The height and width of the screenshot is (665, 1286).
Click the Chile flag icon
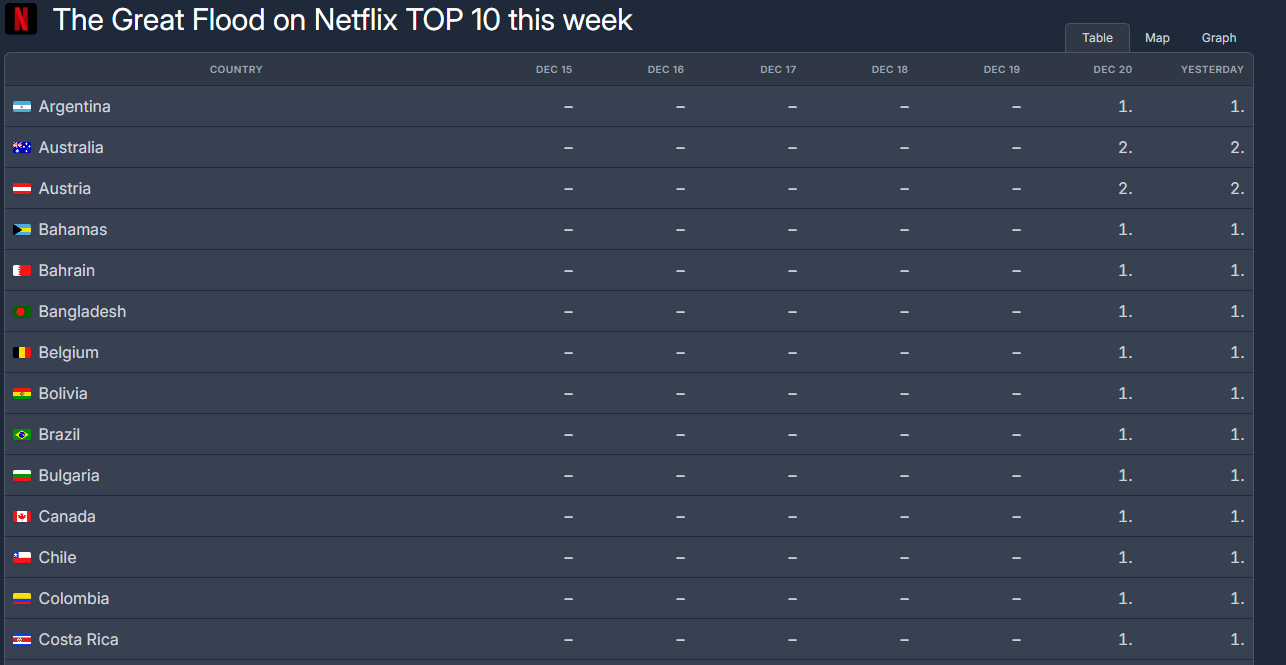[x=22, y=558]
